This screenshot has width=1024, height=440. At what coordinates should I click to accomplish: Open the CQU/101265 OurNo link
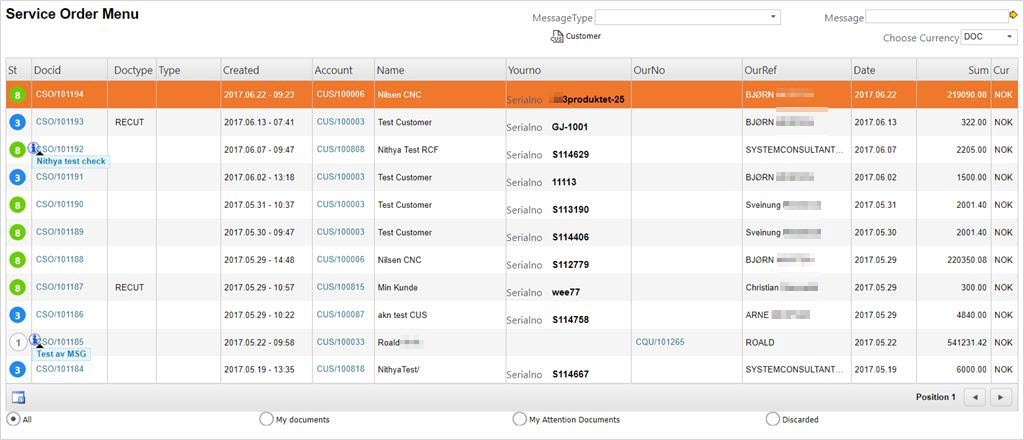tap(658, 342)
